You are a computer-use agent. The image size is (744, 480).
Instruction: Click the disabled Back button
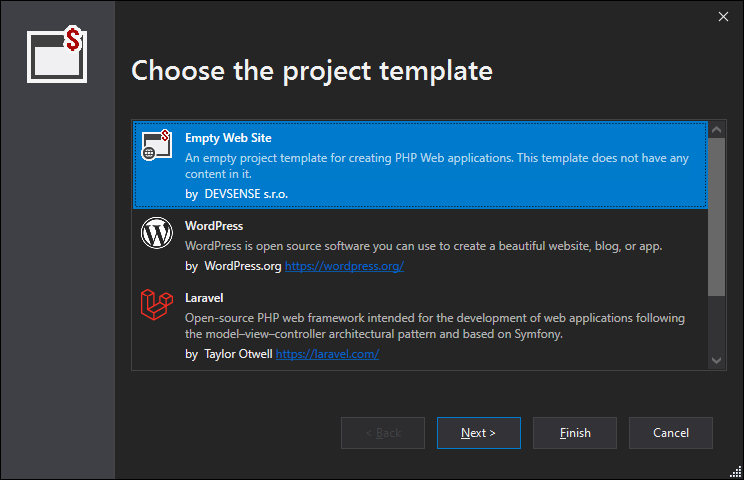(x=383, y=433)
